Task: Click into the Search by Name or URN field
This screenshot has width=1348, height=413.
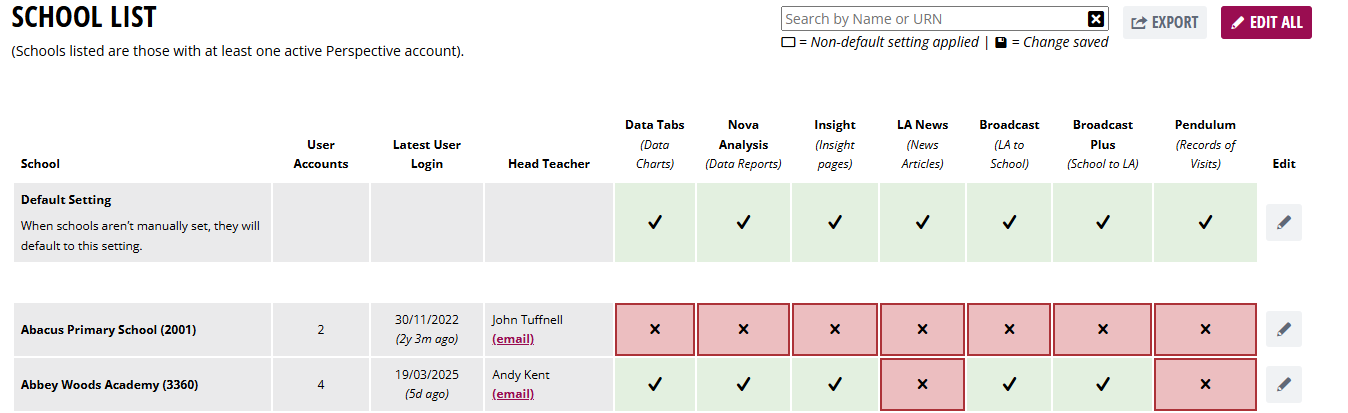Action: (932, 19)
